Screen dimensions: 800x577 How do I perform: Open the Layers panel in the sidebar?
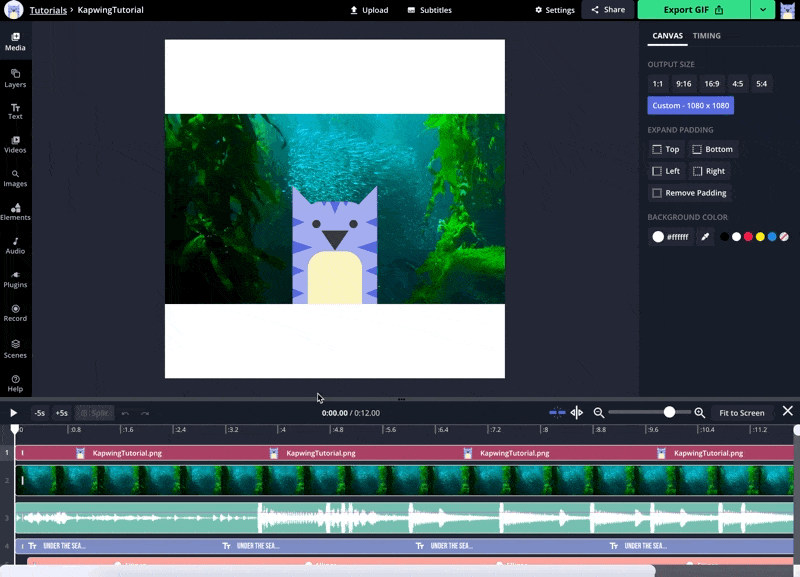(x=15, y=78)
